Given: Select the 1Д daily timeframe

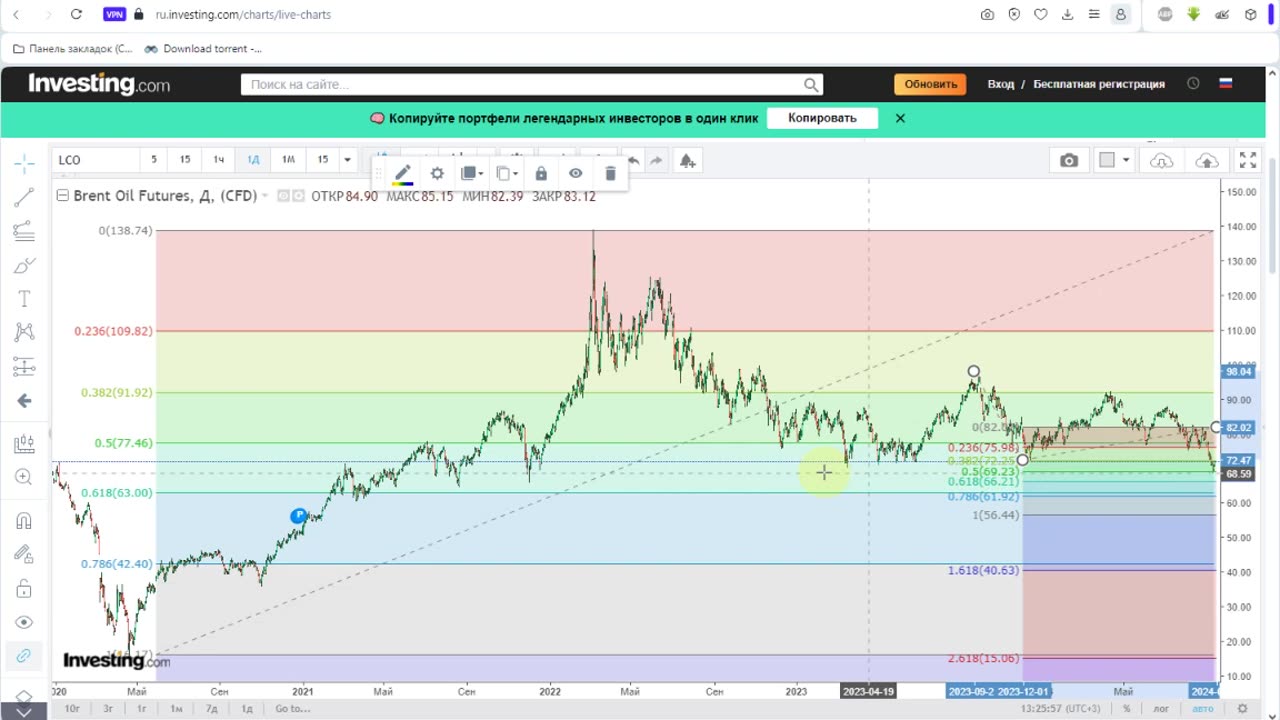Looking at the screenshot, I should pos(253,160).
